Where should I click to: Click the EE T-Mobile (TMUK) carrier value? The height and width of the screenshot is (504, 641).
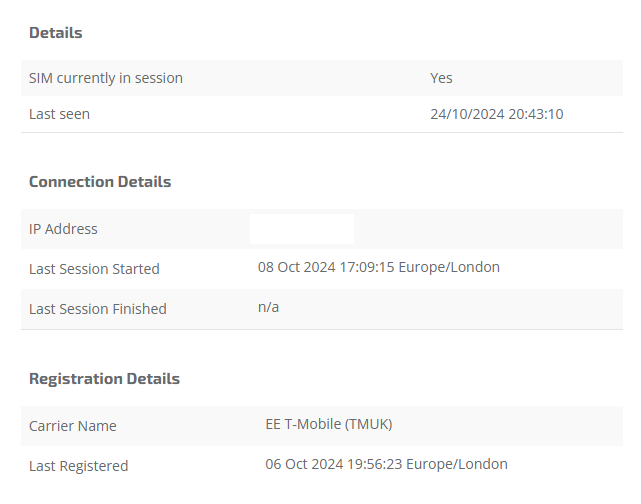click(329, 424)
